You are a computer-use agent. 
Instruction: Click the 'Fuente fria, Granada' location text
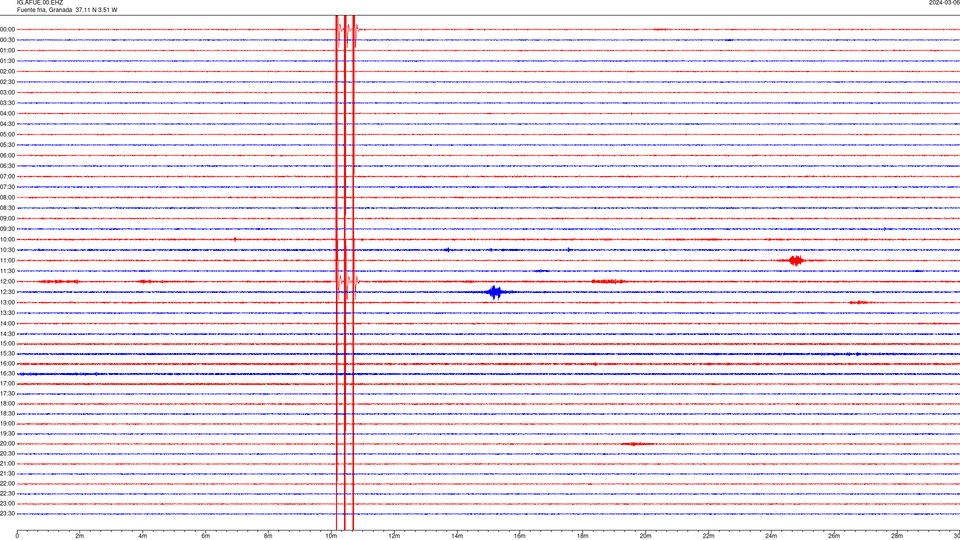click(44, 10)
